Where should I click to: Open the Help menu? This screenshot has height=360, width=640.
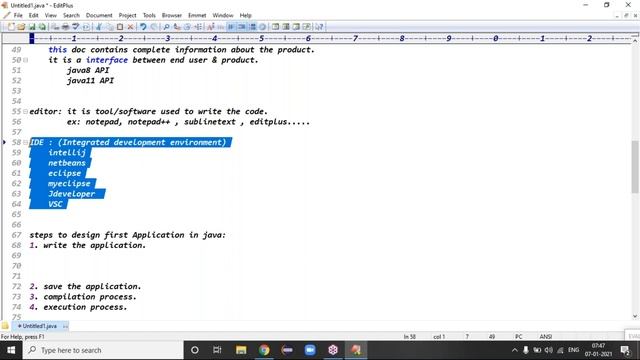(x=245, y=16)
